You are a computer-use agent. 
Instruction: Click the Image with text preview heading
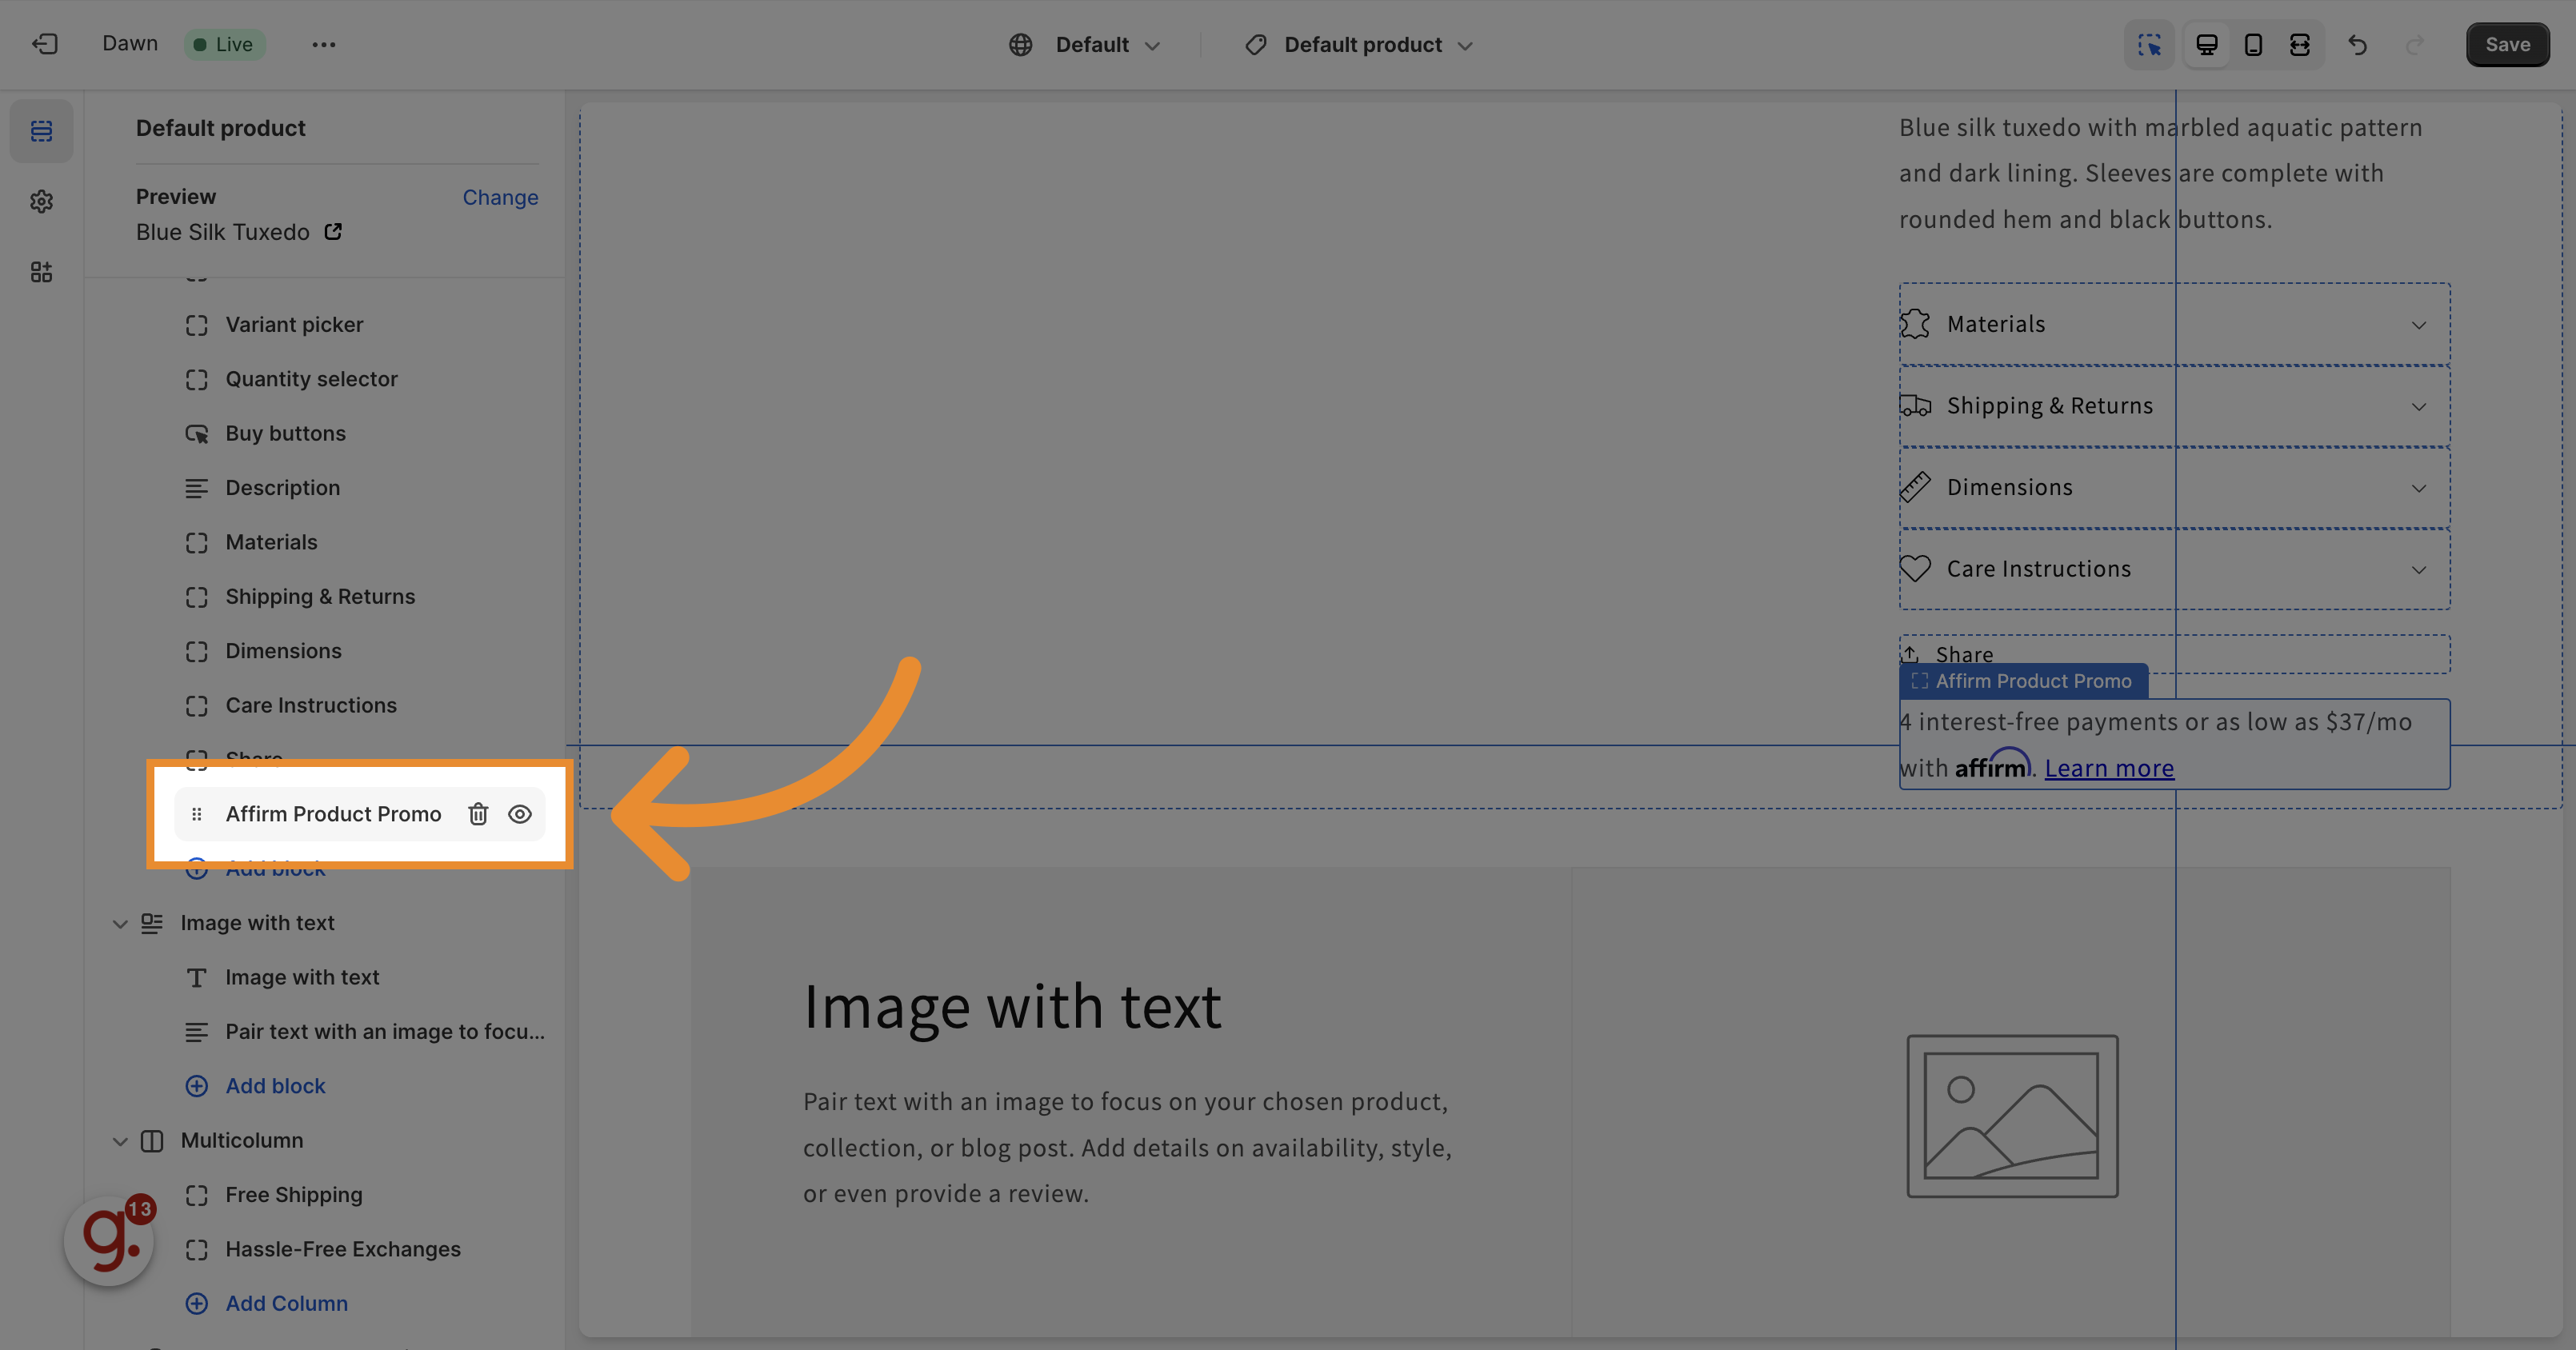[1012, 1006]
